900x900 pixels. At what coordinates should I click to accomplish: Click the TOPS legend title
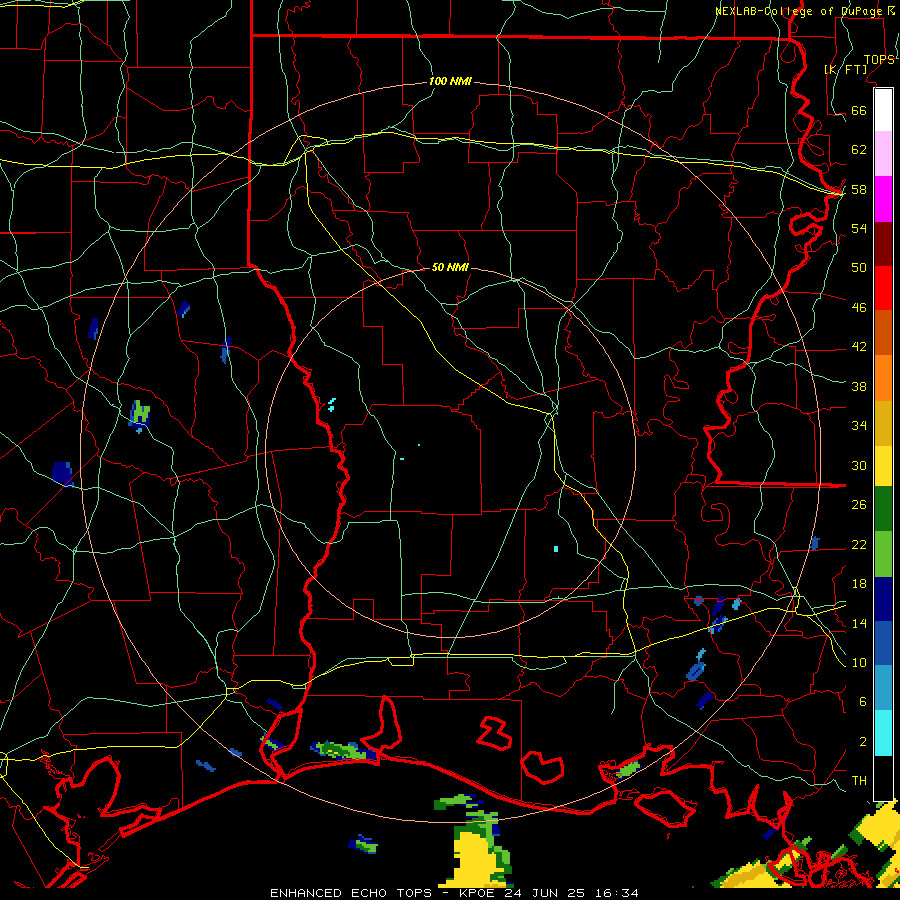tap(879, 60)
